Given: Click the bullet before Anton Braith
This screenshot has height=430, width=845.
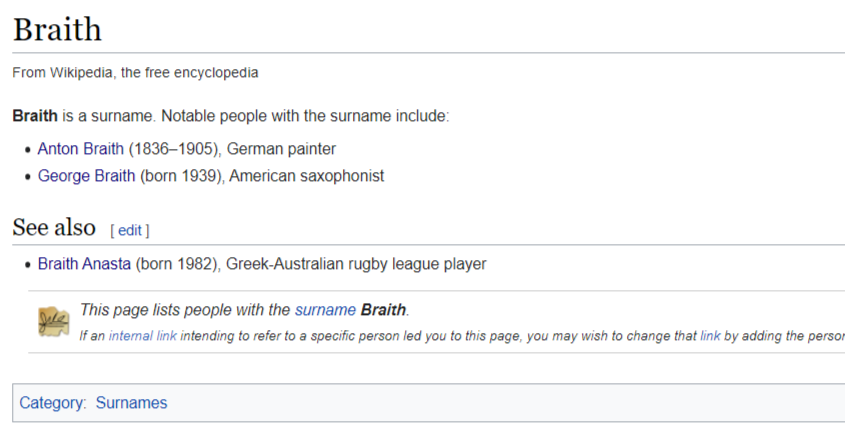Looking at the screenshot, I should pyautogui.click(x=28, y=150).
